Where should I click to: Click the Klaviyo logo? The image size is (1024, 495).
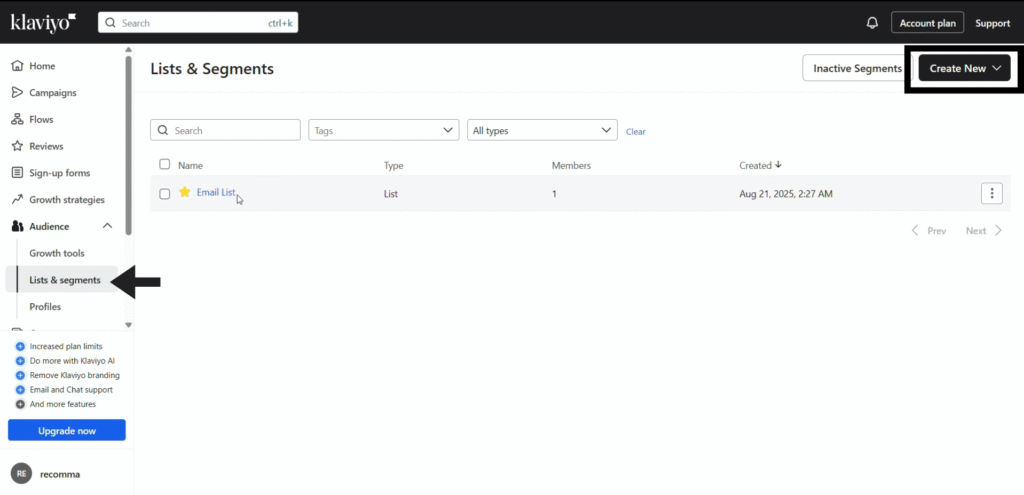[42, 22]
